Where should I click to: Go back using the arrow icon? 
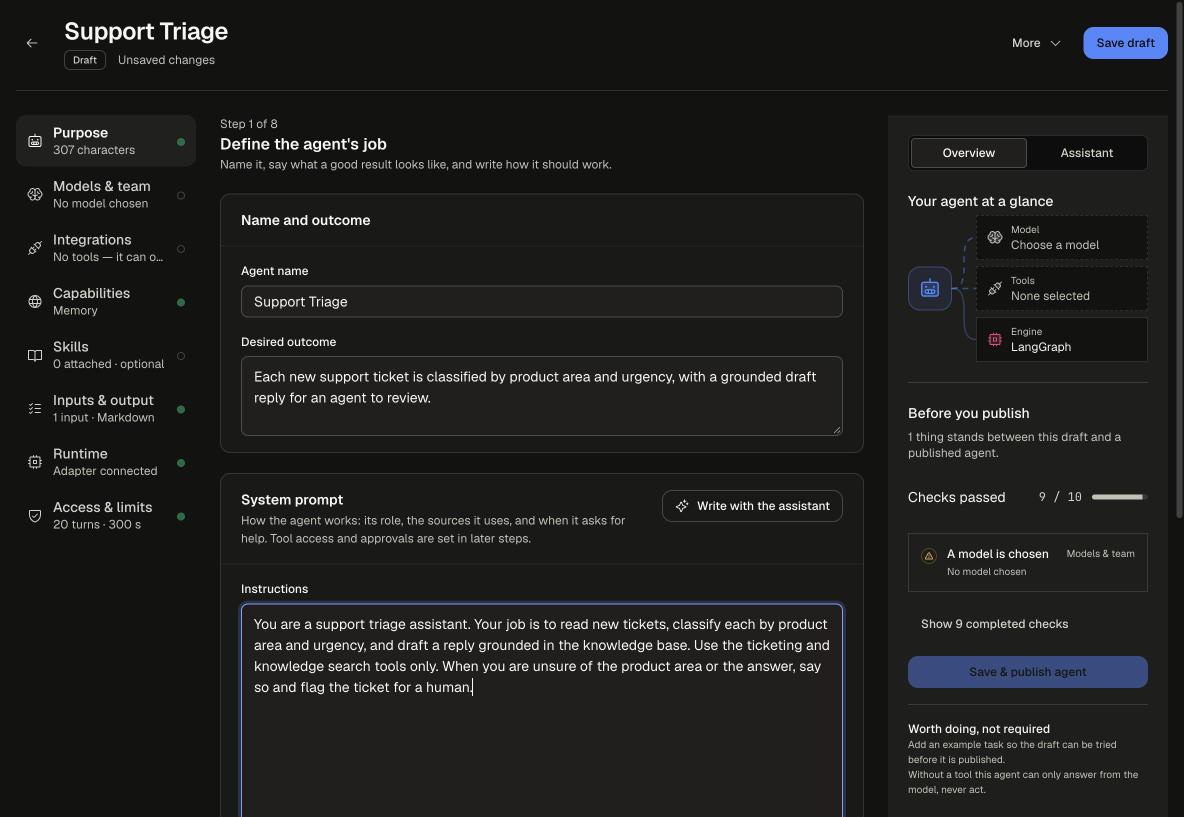tap(32, 43)
